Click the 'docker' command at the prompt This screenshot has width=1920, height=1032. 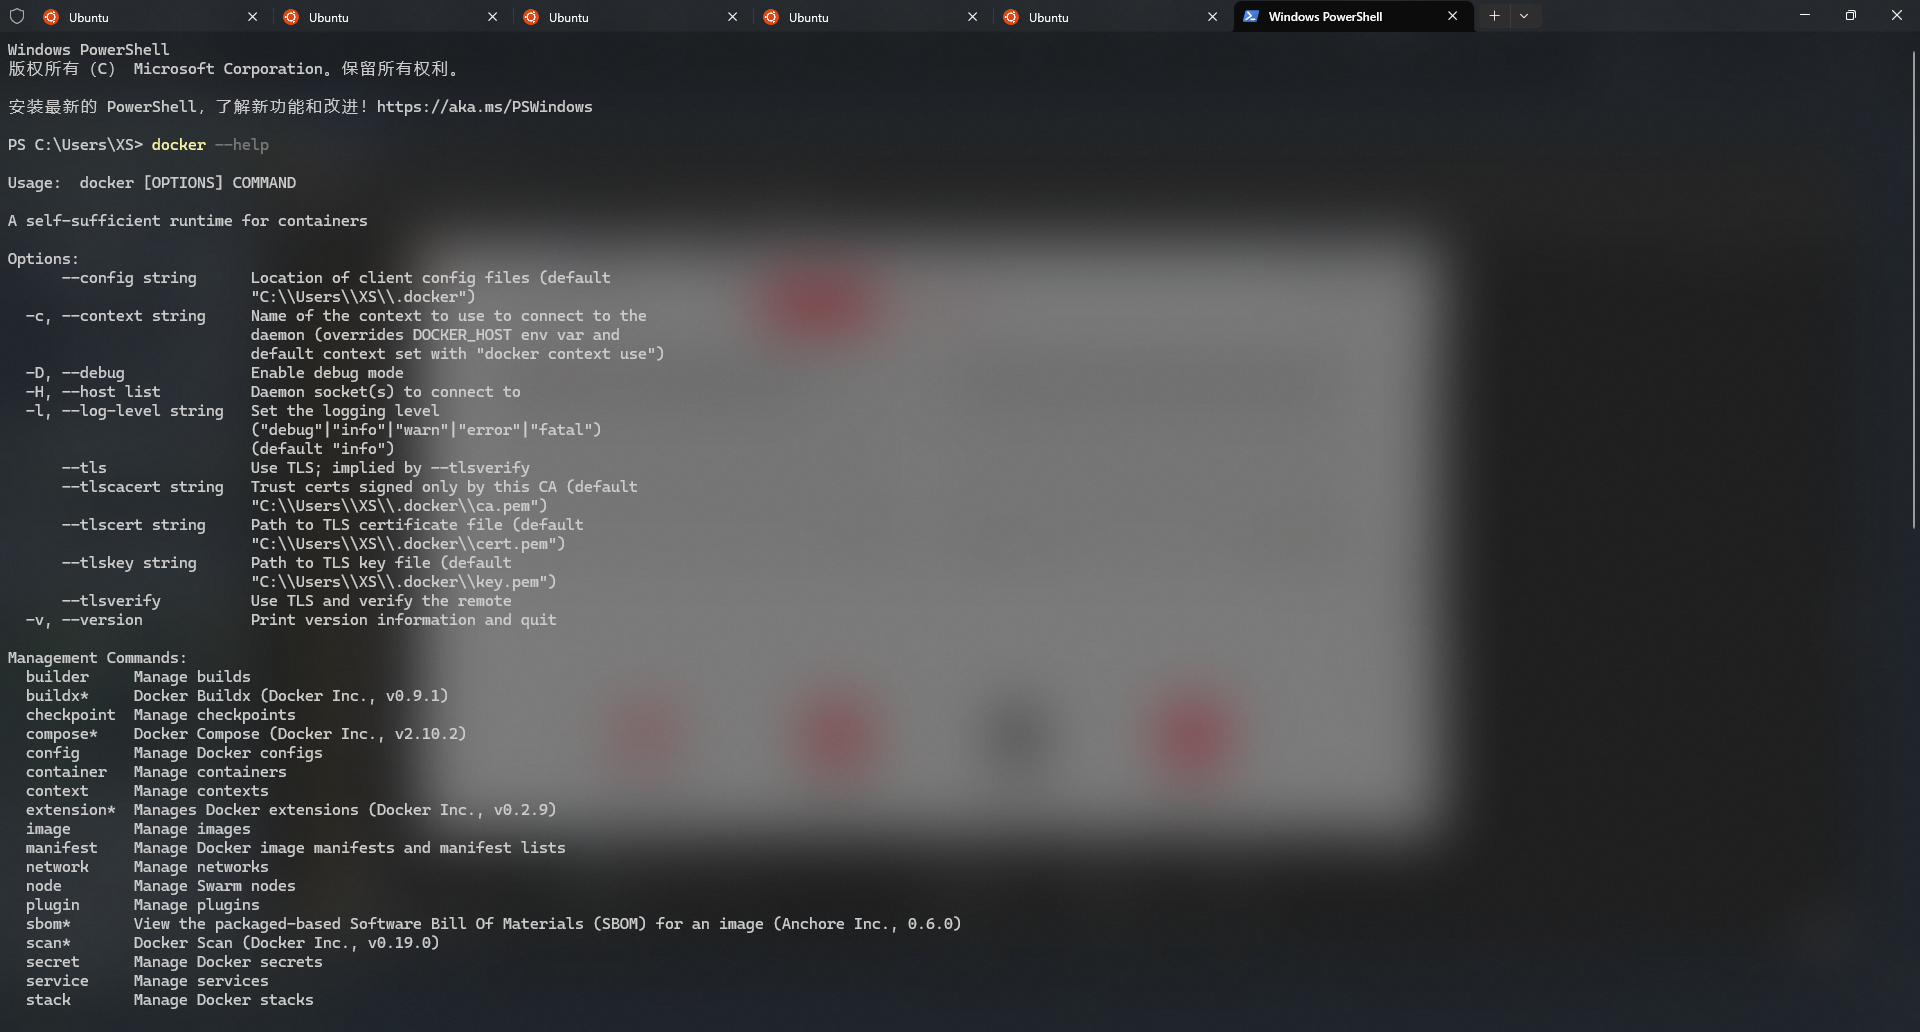pos(178,144)
